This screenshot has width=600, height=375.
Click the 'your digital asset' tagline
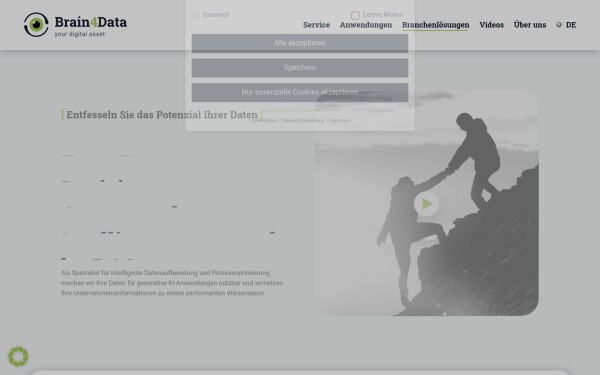coord(80,34)
